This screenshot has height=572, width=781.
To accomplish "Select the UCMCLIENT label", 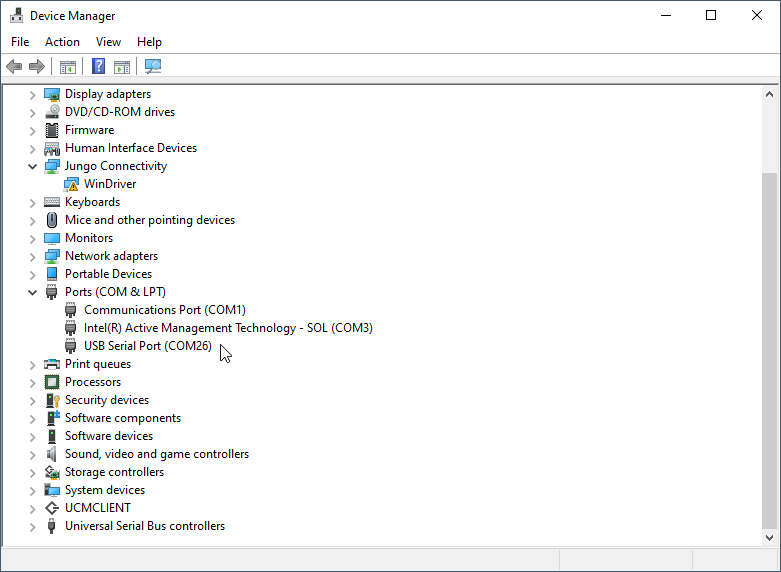I will [x=98, y=508].
